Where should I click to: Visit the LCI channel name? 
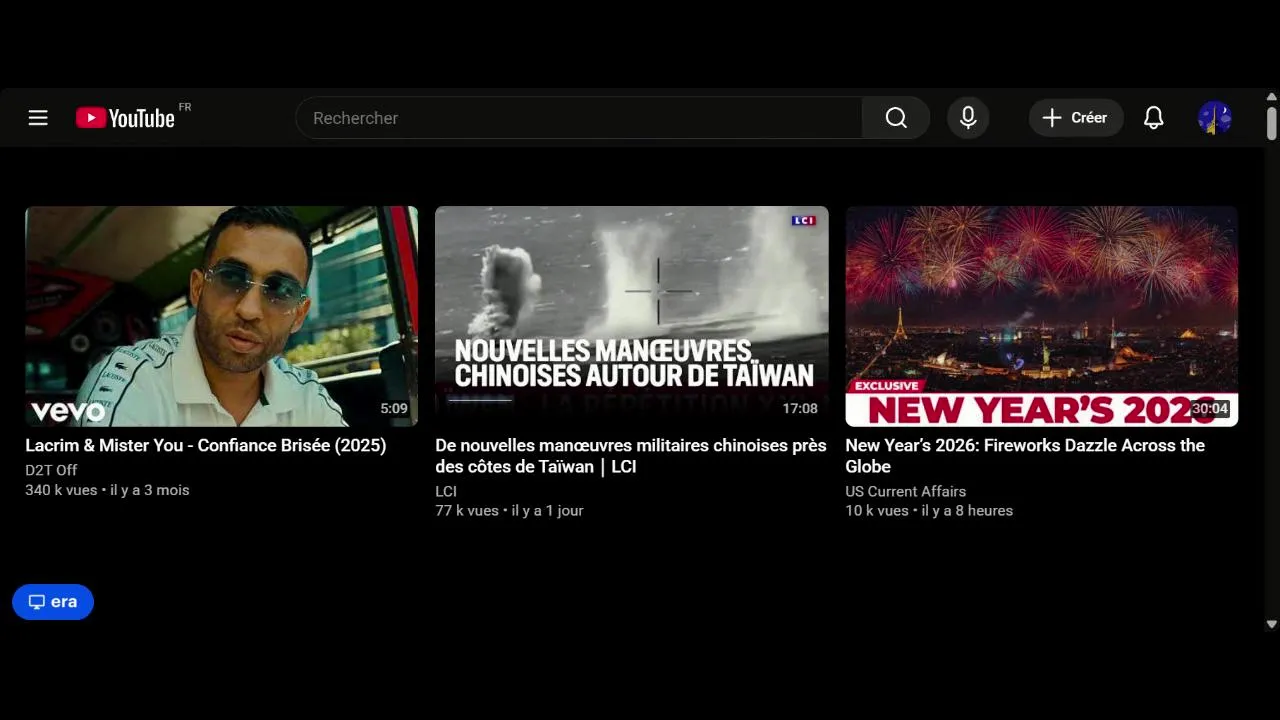click(x=446, y=491)
